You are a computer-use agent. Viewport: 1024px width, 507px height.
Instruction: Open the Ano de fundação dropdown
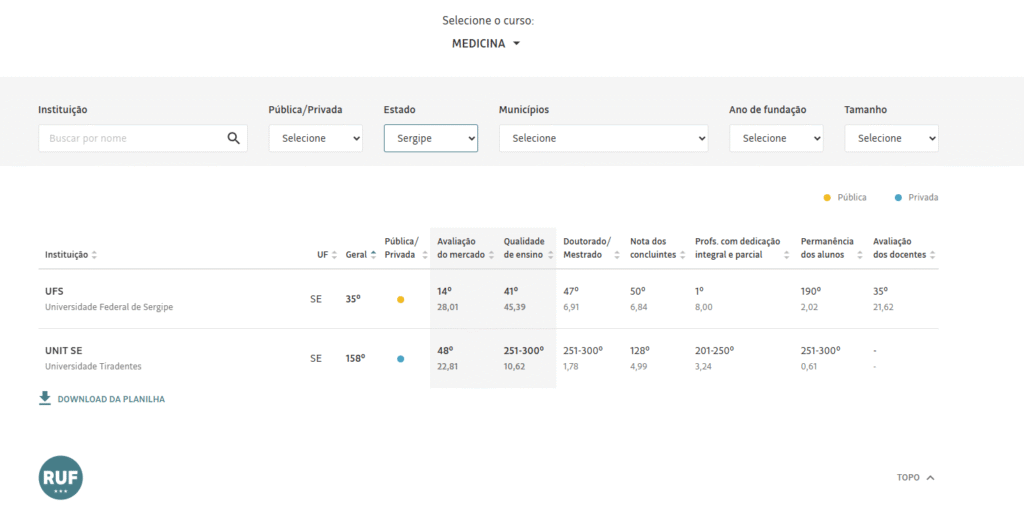[x=776, y=138]
